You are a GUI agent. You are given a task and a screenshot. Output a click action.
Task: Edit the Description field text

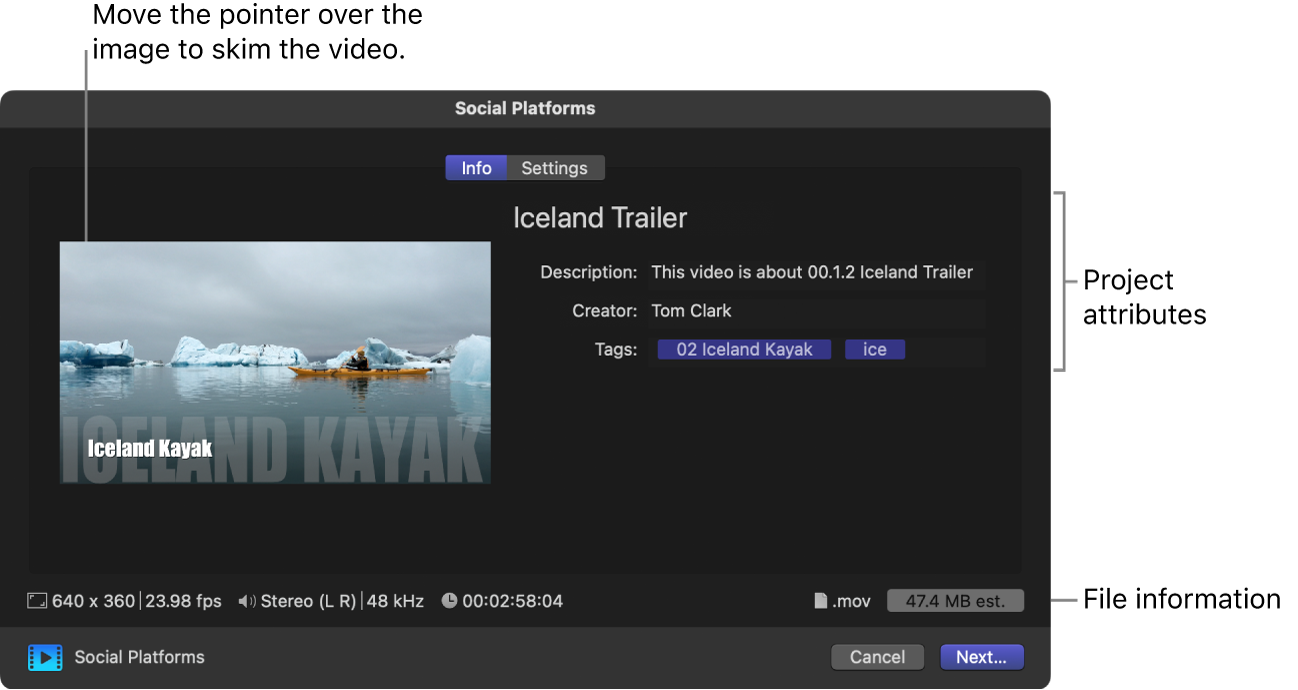pos(815,272)
